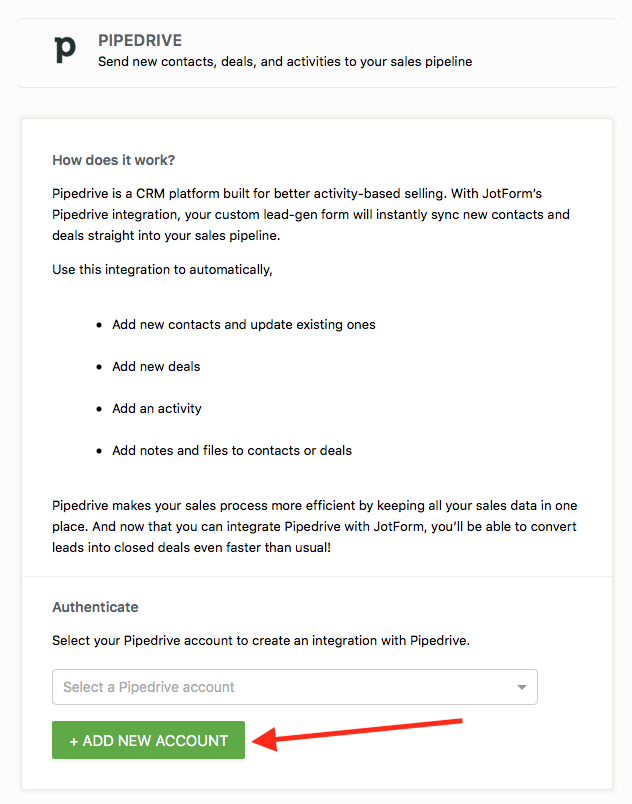Click the Authenticate section heading

[95, 607]
